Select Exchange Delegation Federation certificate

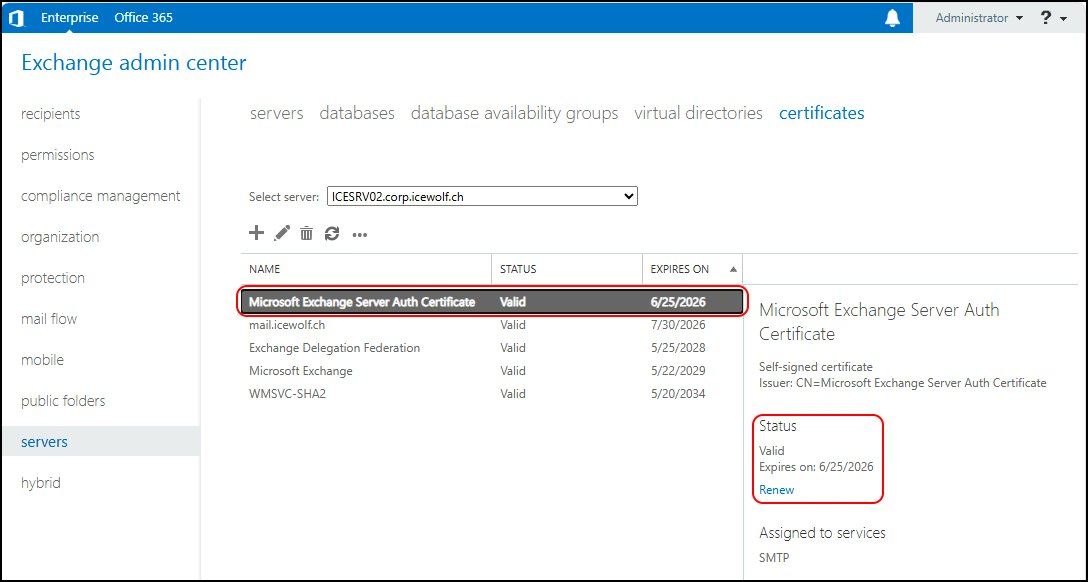pos(492,348)
